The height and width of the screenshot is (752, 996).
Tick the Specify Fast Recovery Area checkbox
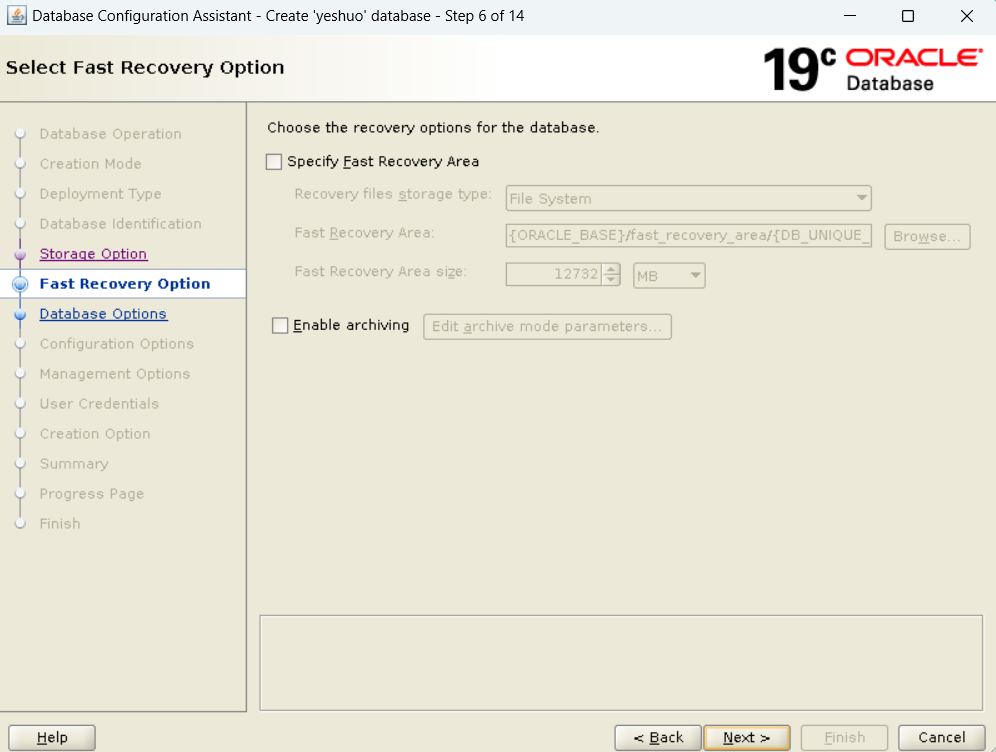(x=274, y=162)
